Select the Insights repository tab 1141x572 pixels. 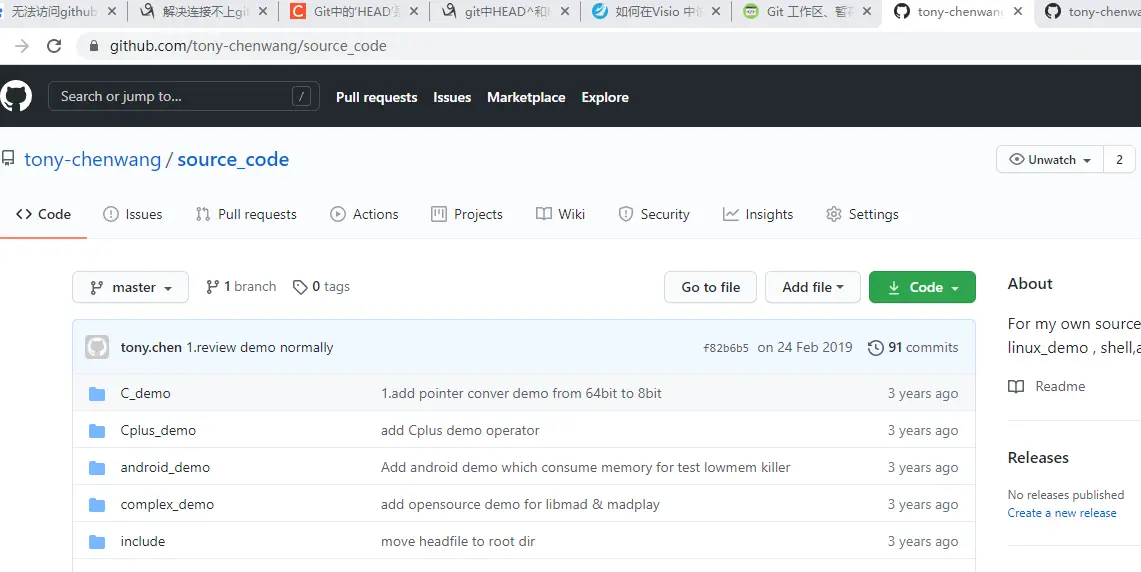coord(758,214)
